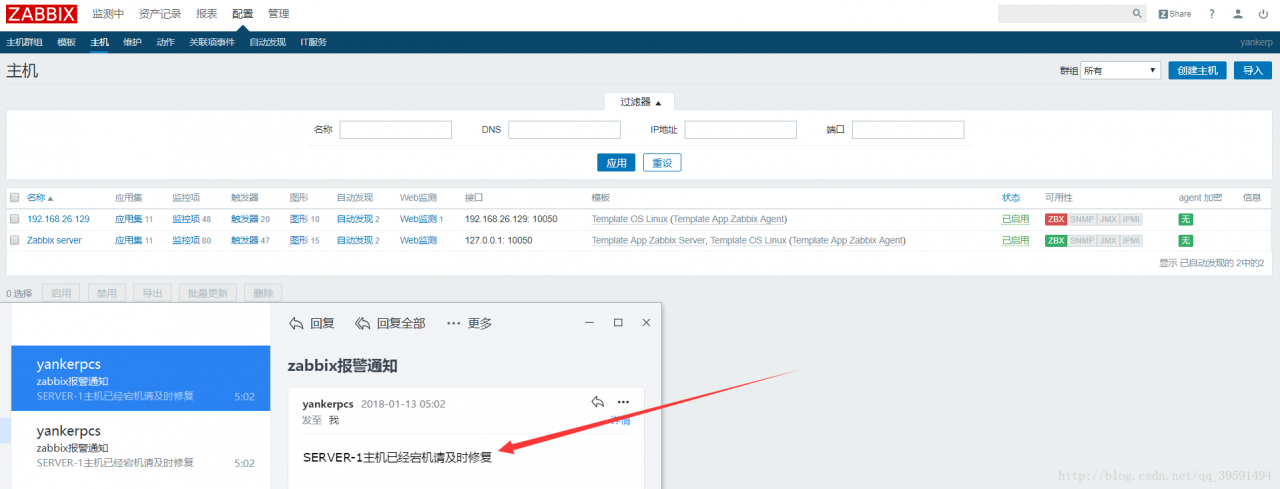1280x489 pixels.
Task: Click the three-dot icon inside the message card
Action: (624, 402)
